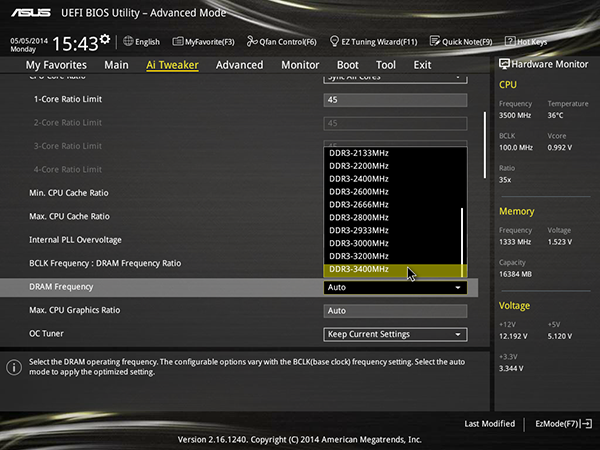This screenshot has width=600, height=450.
Task: Click the Max. CPU Graphics Ratio field
Action: [x=395, y=311]
